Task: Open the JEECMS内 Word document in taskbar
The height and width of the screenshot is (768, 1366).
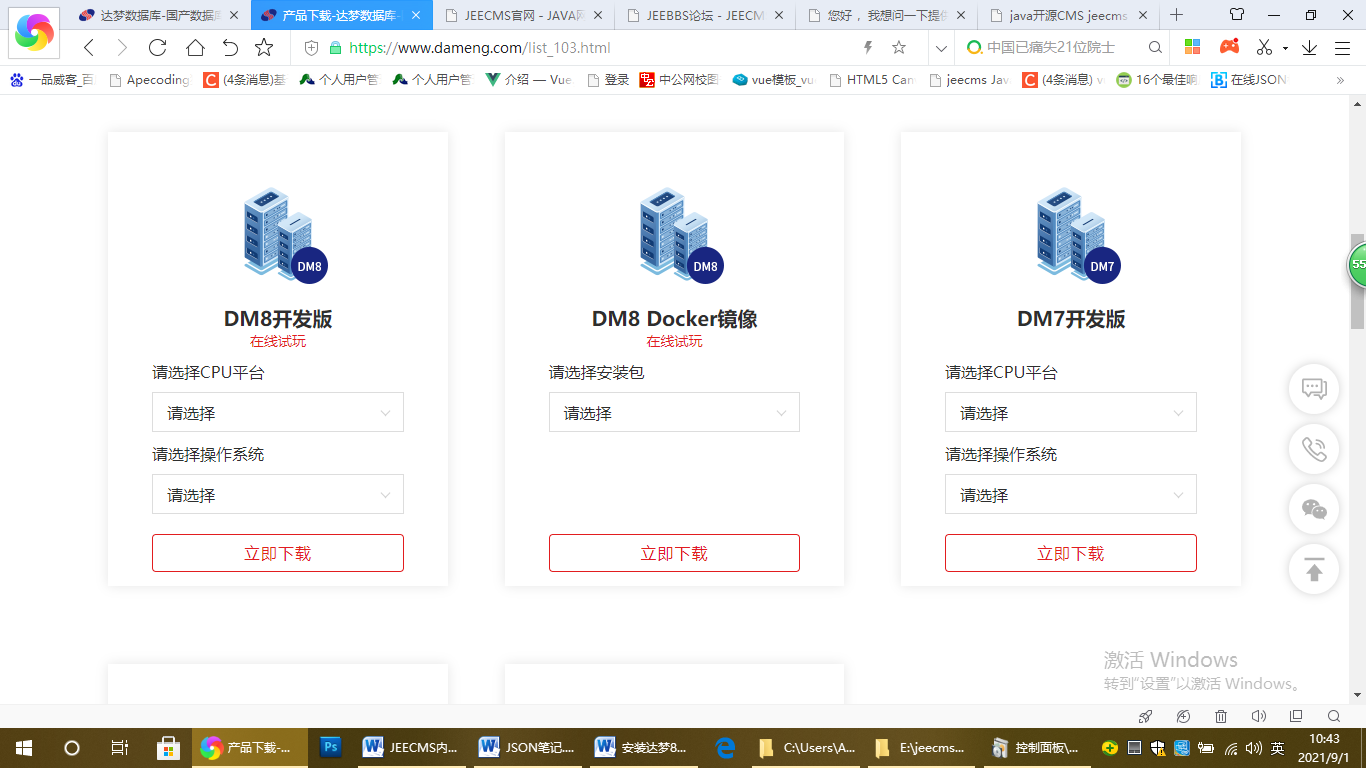Action: pos(413,747)
